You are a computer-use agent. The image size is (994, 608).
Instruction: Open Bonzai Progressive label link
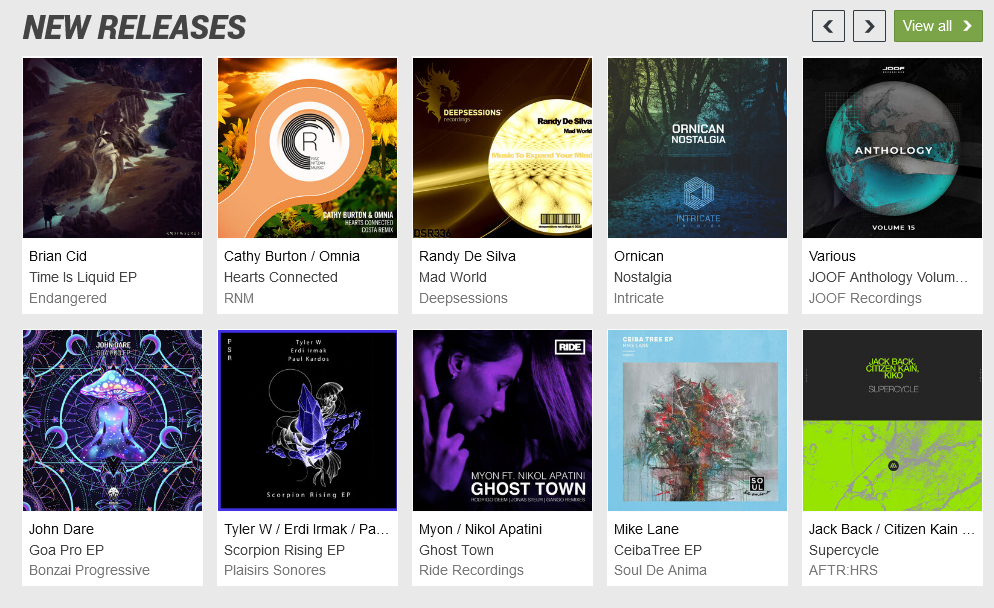[89, 570]
